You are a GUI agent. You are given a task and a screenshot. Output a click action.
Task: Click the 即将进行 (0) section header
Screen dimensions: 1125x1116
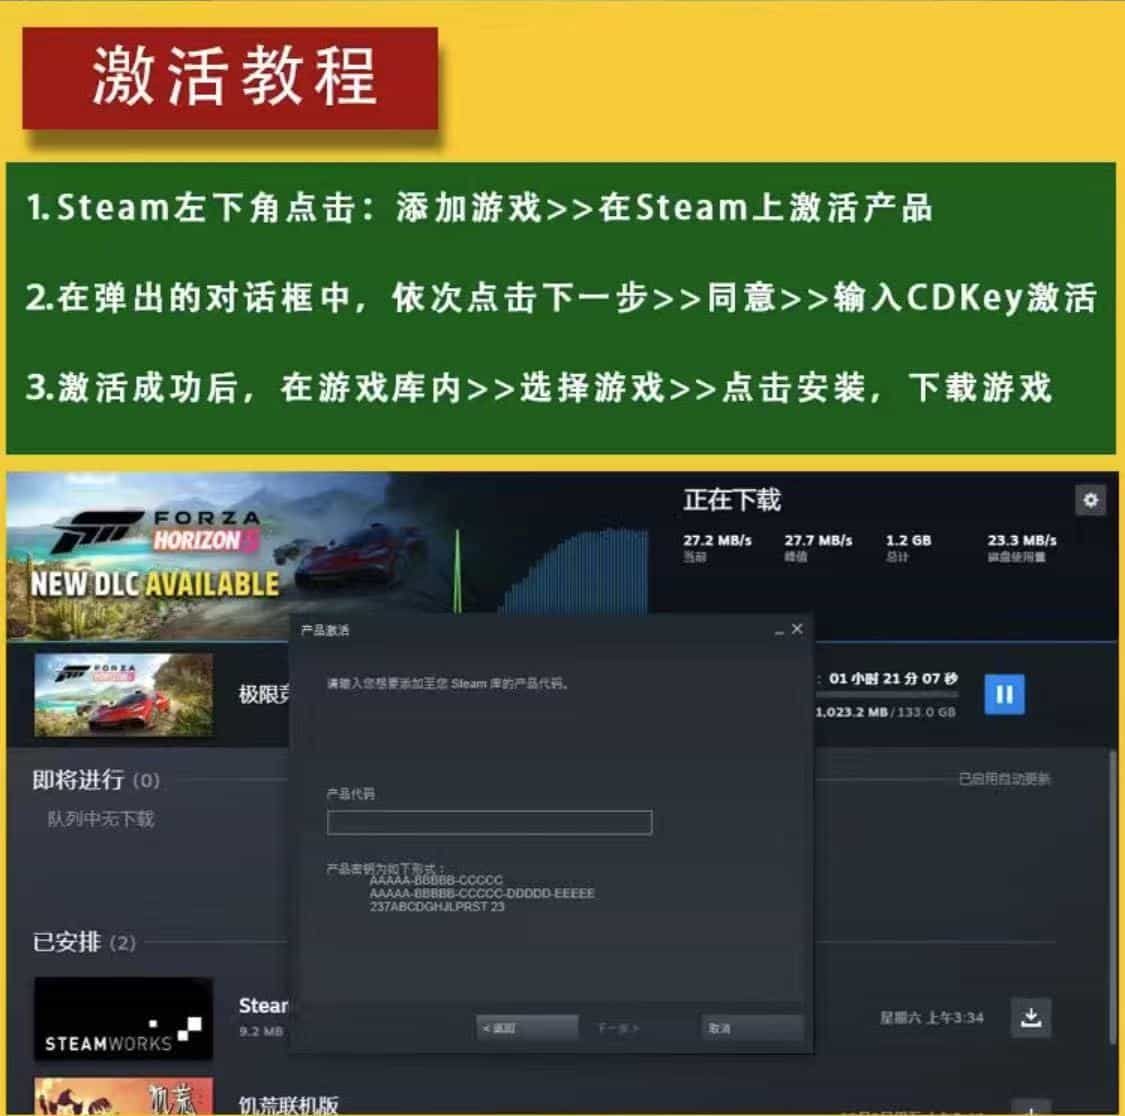click(x=96, y=780)
